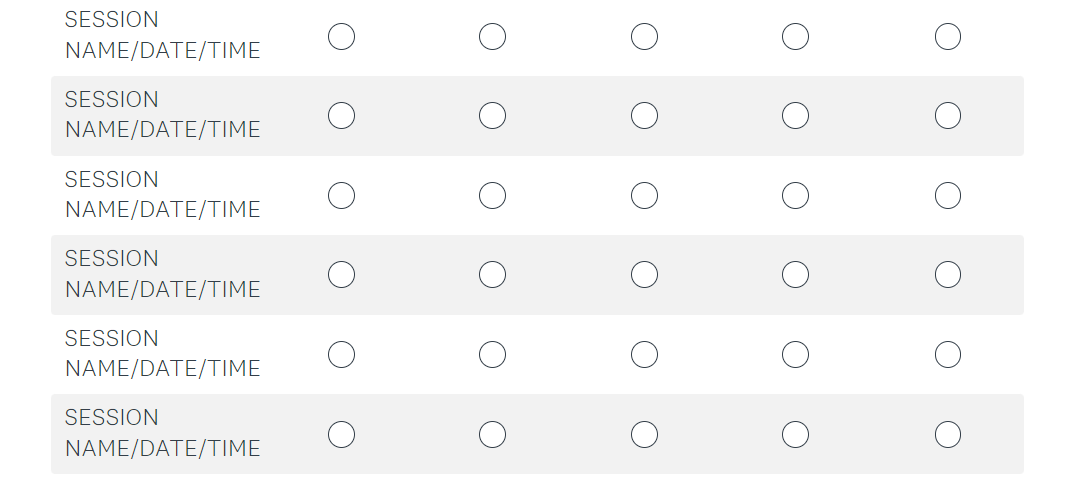
Task: Pick the second radio button in the second row
Action: tap(492, 116)
